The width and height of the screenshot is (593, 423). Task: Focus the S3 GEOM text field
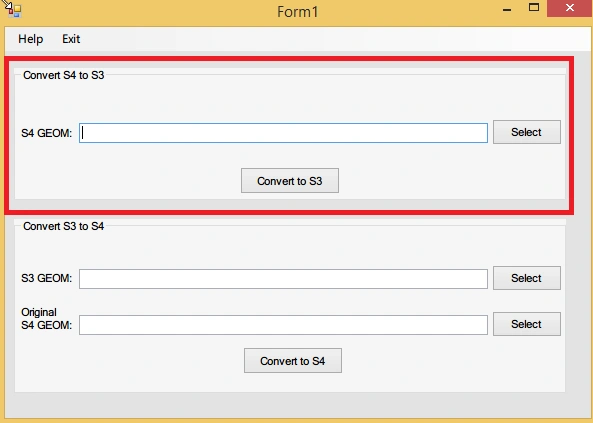coord(283,279)
